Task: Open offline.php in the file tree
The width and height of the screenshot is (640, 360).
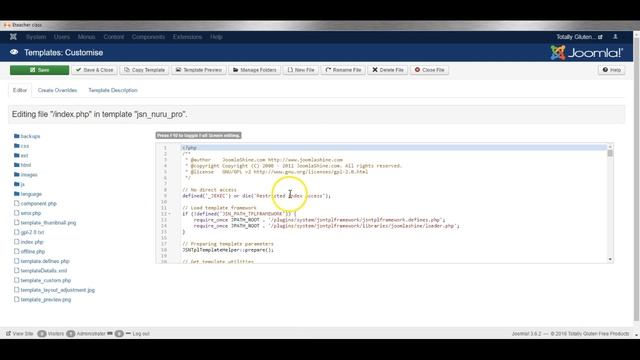Action: [29, 251]
